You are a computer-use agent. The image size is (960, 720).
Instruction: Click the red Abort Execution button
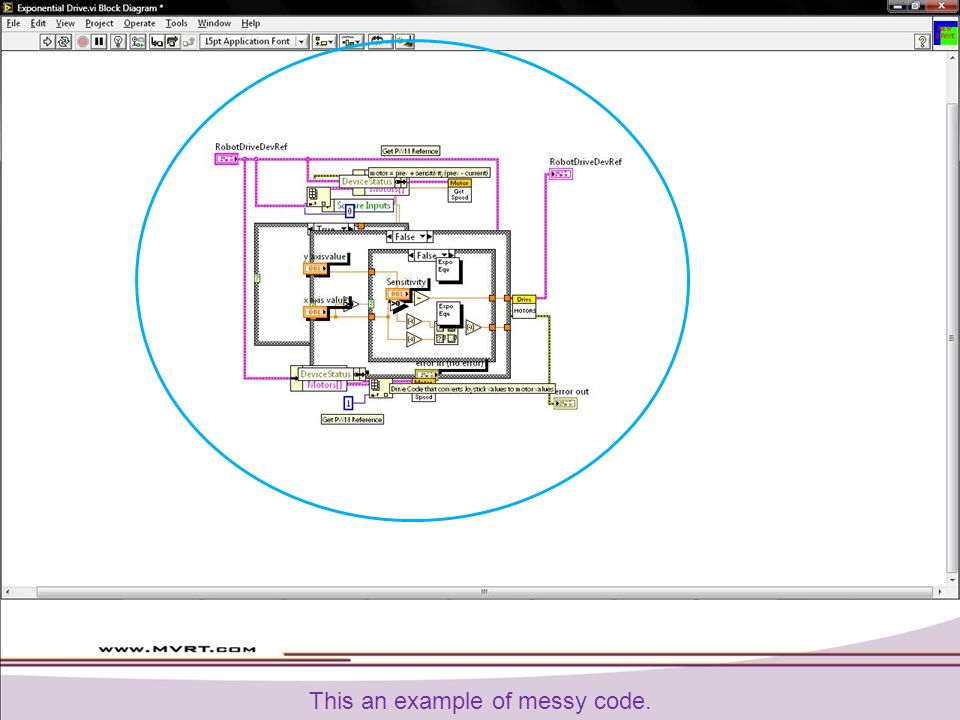click(83, 42)
